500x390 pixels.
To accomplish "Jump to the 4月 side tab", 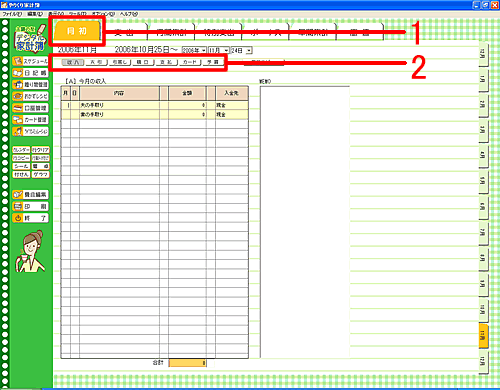I will [x=483, y=156].
